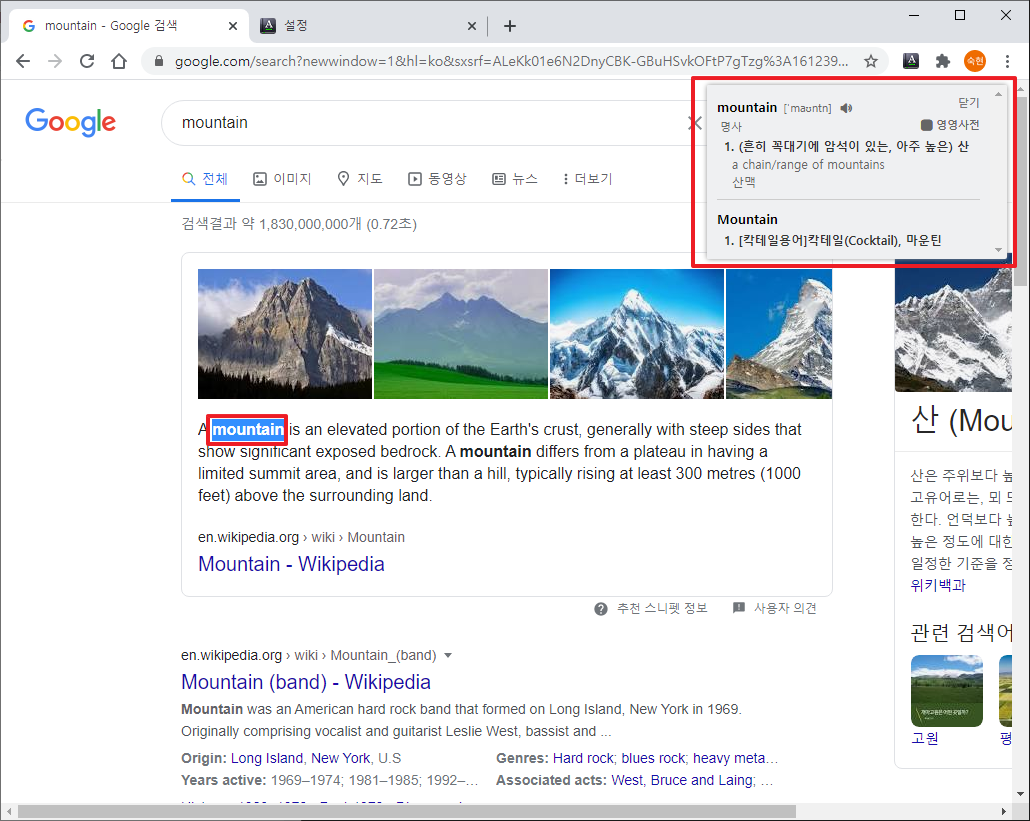1030x821 pixels.
Task: Click the horizontal scroll right arrow
Action: click(1003, 812)
